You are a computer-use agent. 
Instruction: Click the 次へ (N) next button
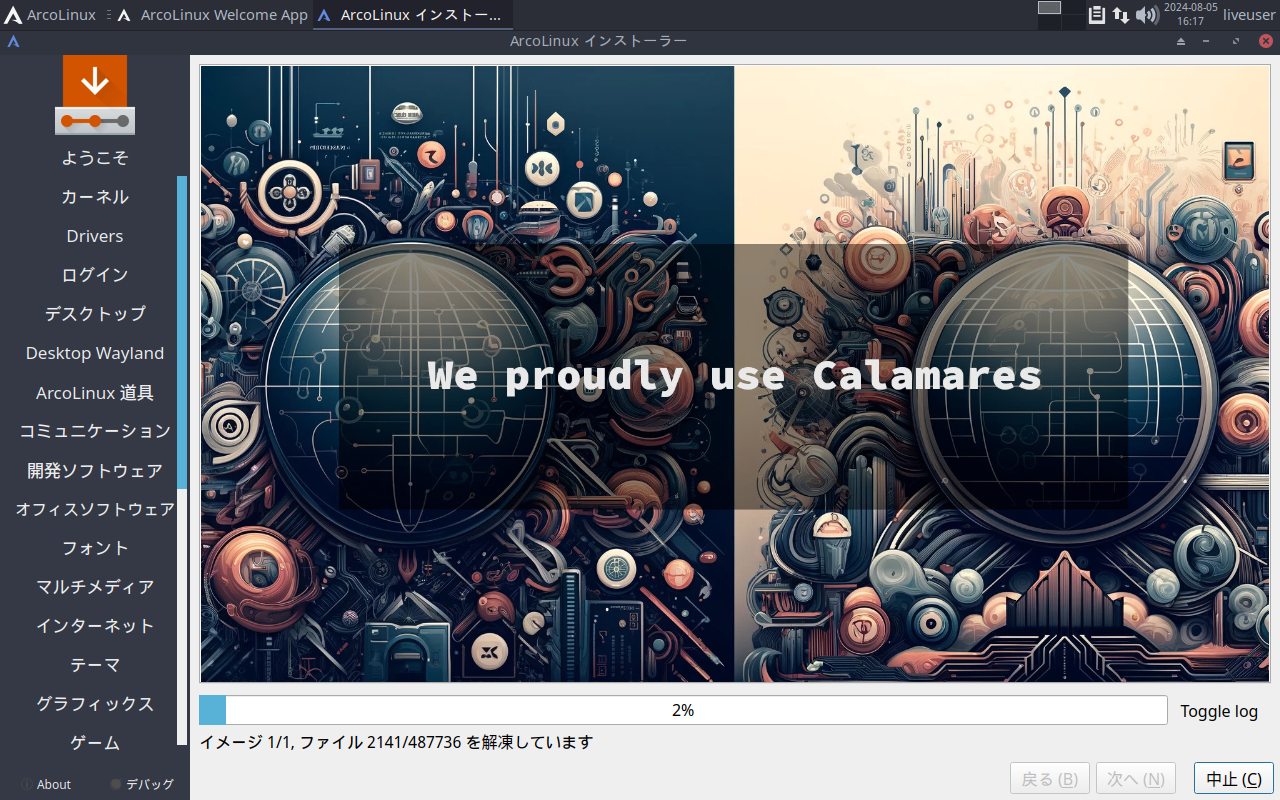point(1136,779)
